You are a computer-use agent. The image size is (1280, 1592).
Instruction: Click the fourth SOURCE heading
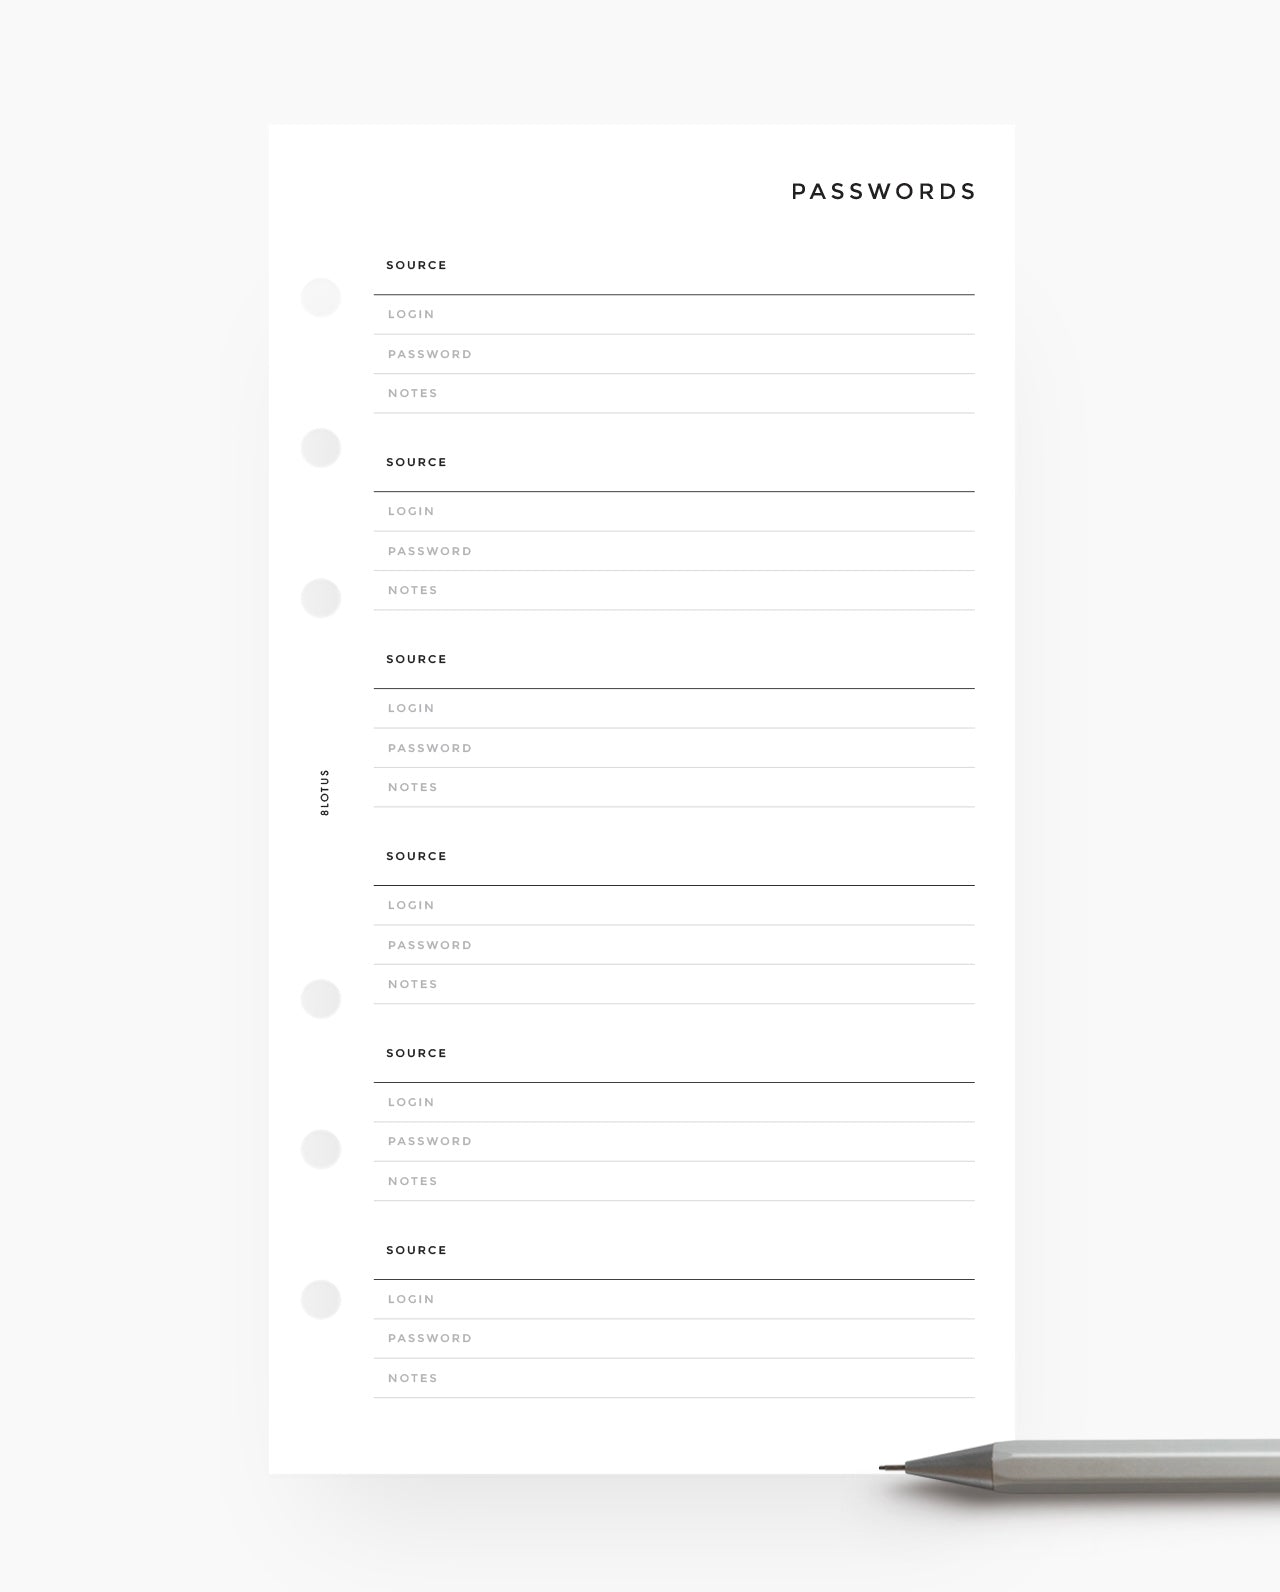(416, 856)
